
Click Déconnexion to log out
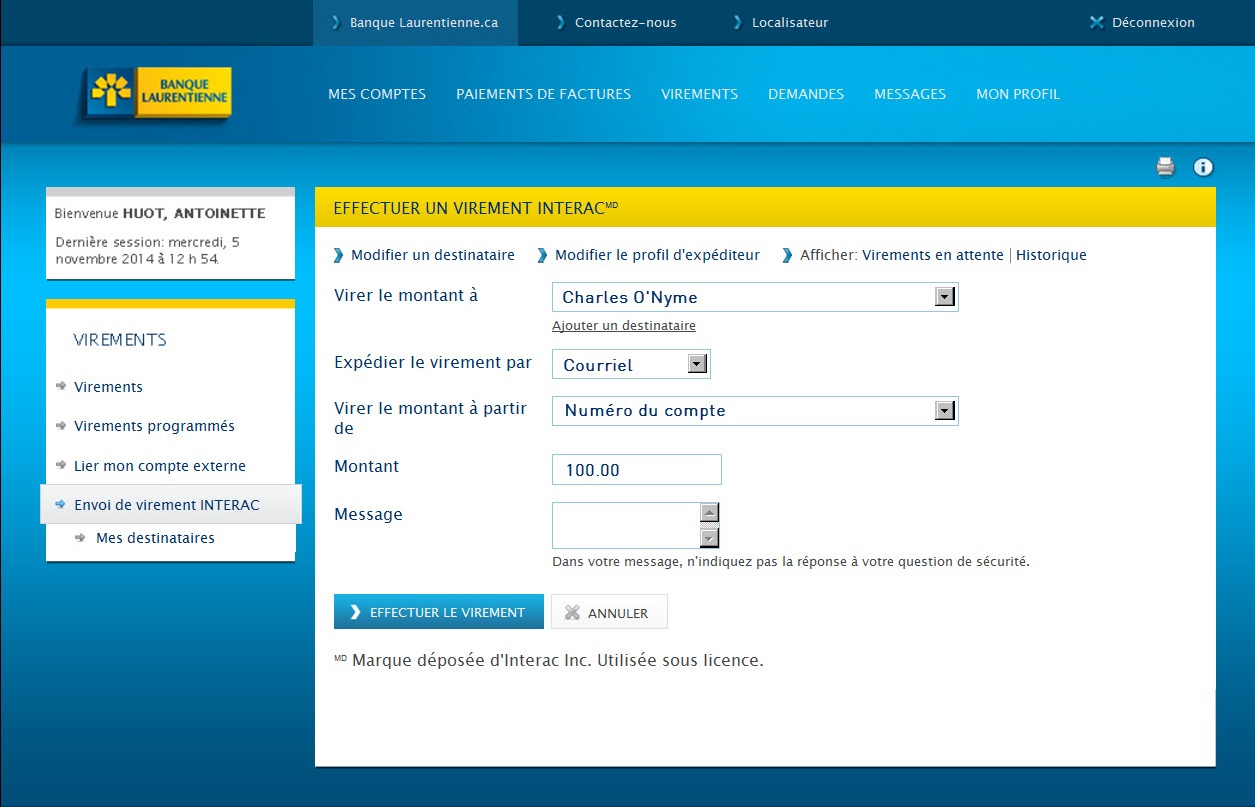pyautogui.click(x=1153, y=22)
